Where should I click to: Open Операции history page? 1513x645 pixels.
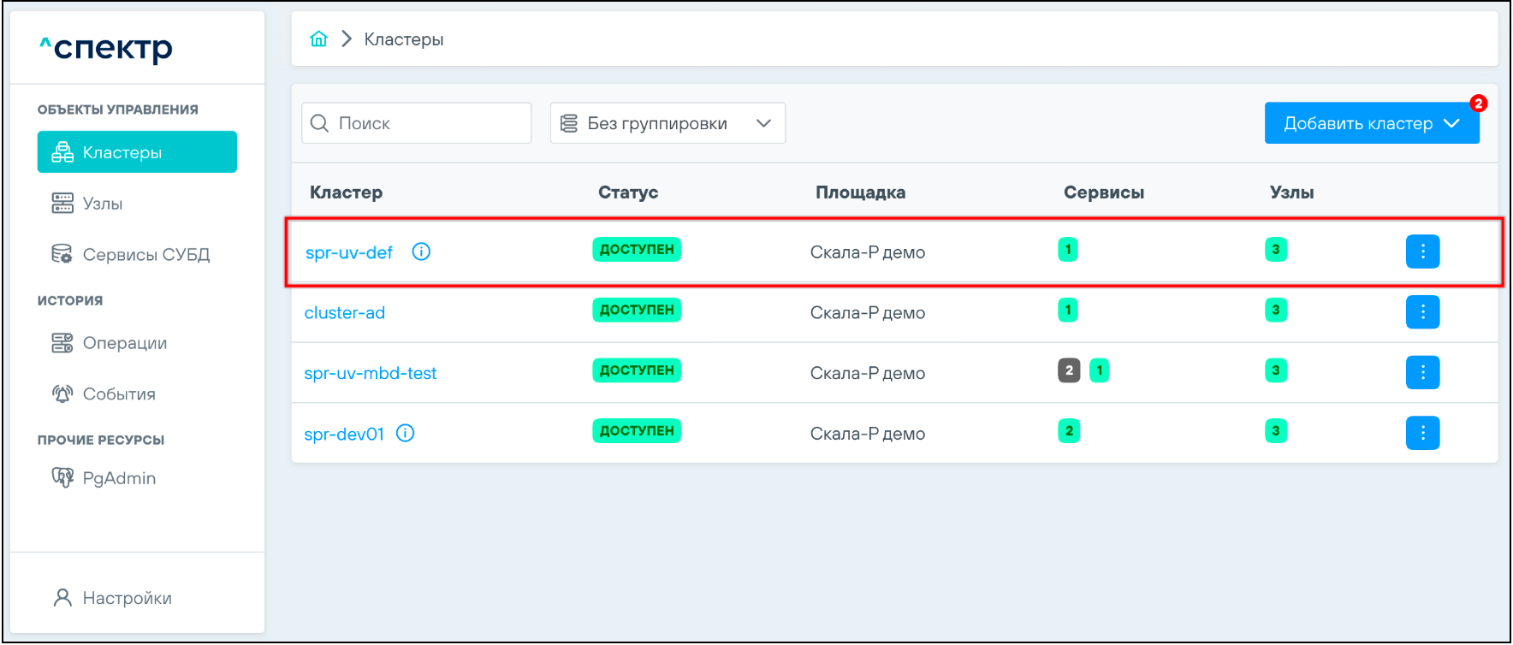(x=124, y=343)
